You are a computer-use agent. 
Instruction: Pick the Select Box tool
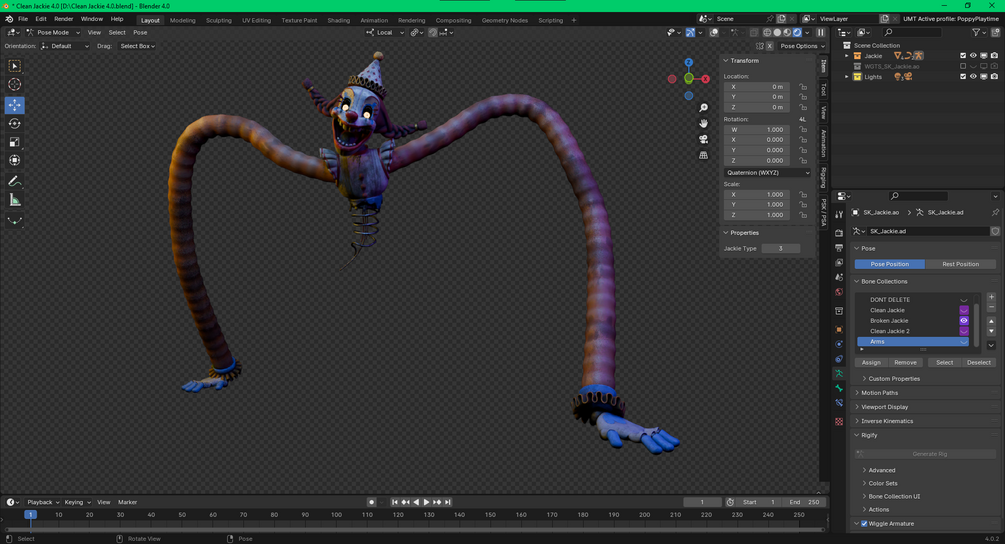(14, 66)
